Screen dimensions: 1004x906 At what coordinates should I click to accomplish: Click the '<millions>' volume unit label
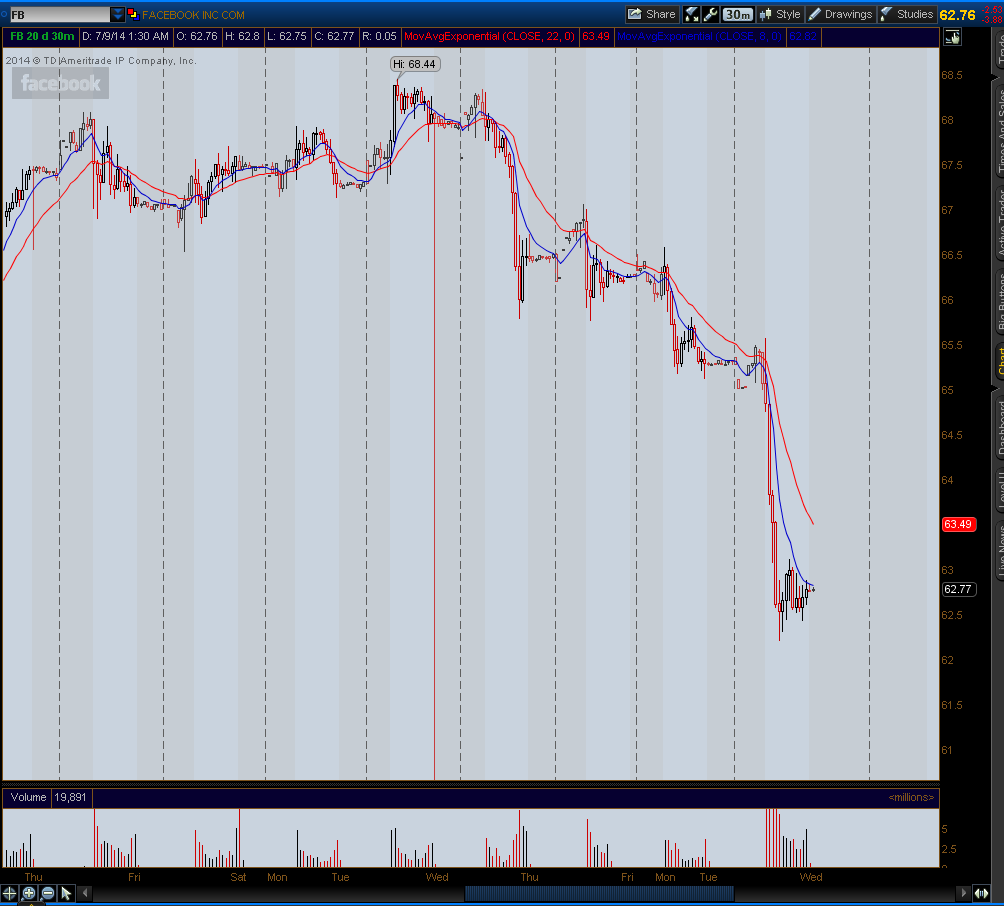911,797
